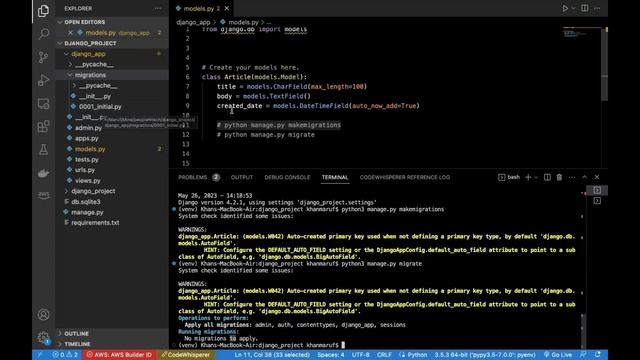Collapse the migrations folder
The height and width of the screenshot is (360, 640).
tap(90, 75)
